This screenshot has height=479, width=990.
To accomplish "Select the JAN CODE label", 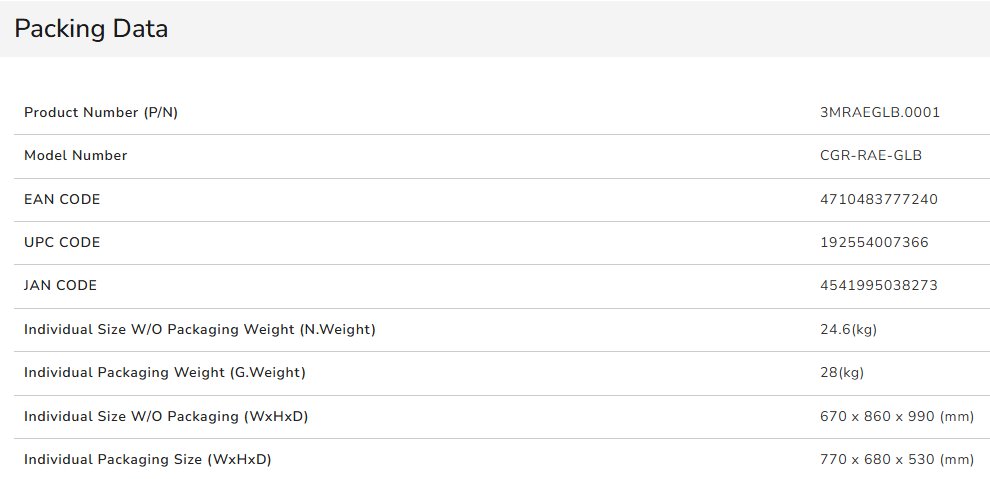I will tap(61, 285).
